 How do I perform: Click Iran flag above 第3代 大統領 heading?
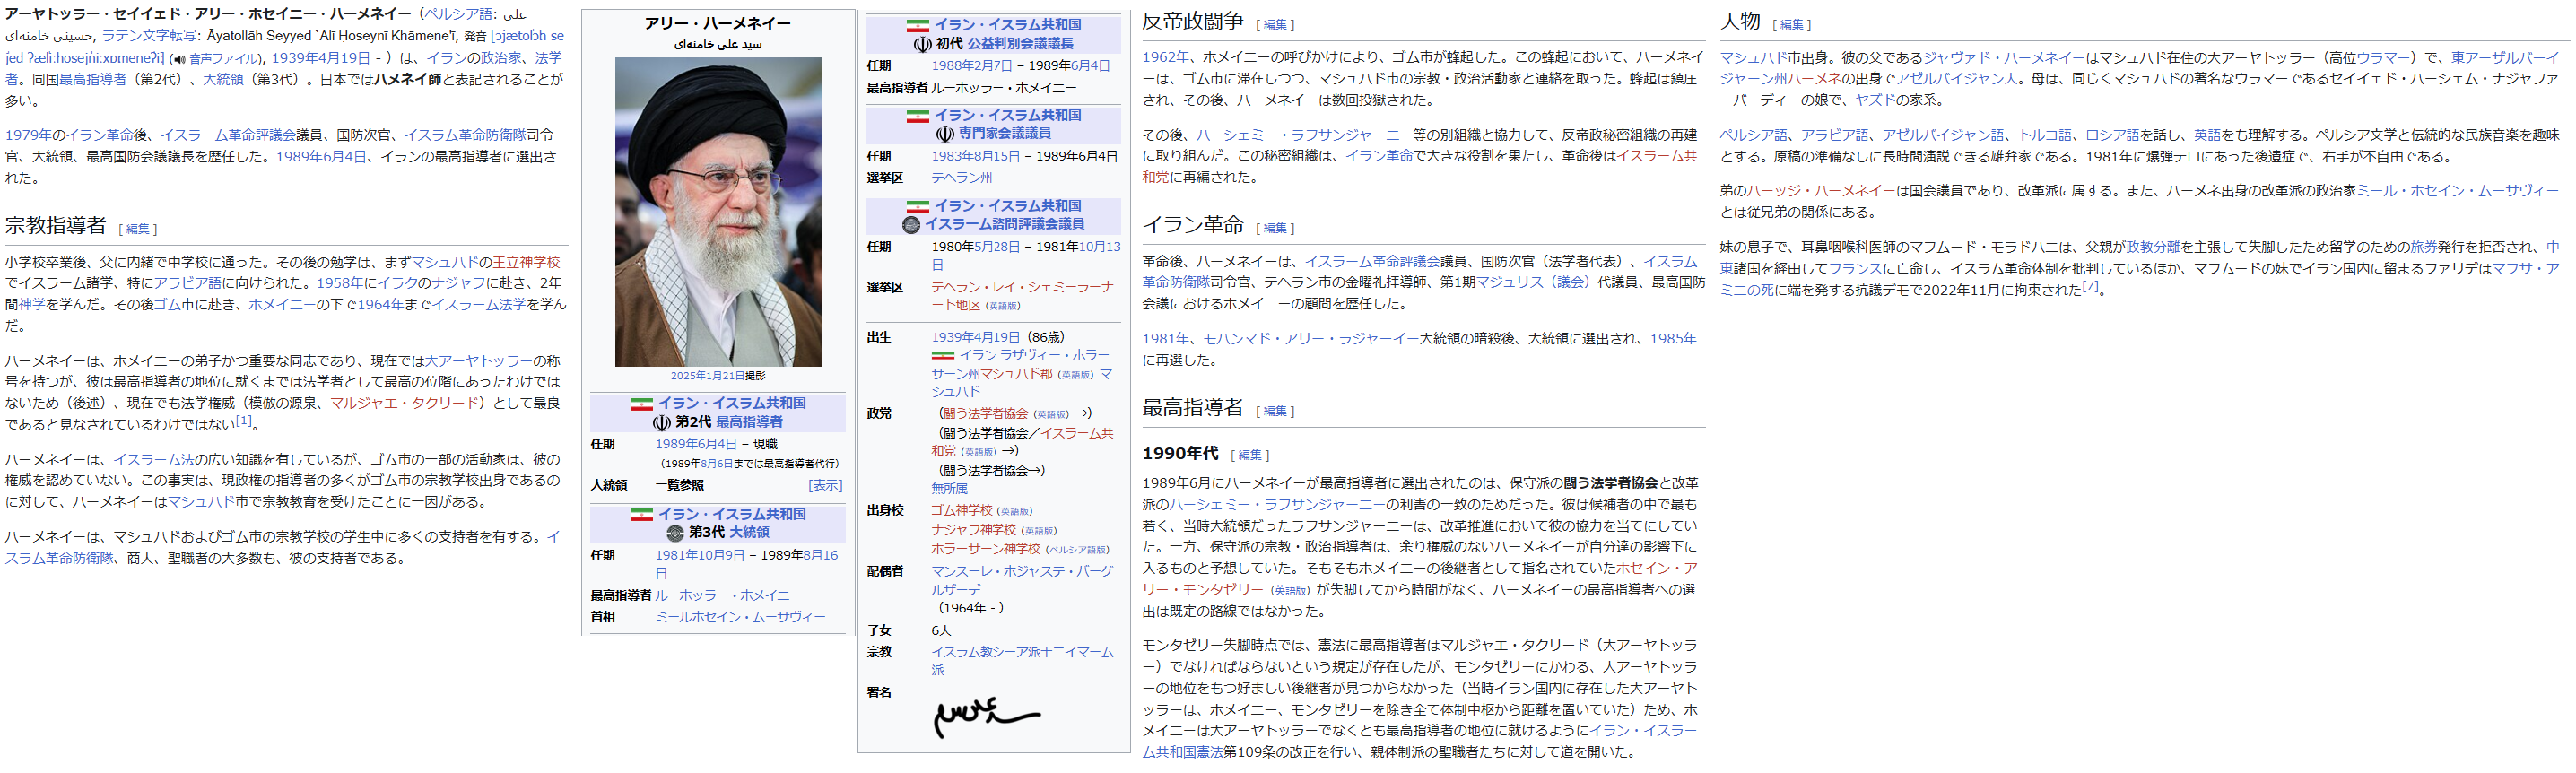(641, 515)
